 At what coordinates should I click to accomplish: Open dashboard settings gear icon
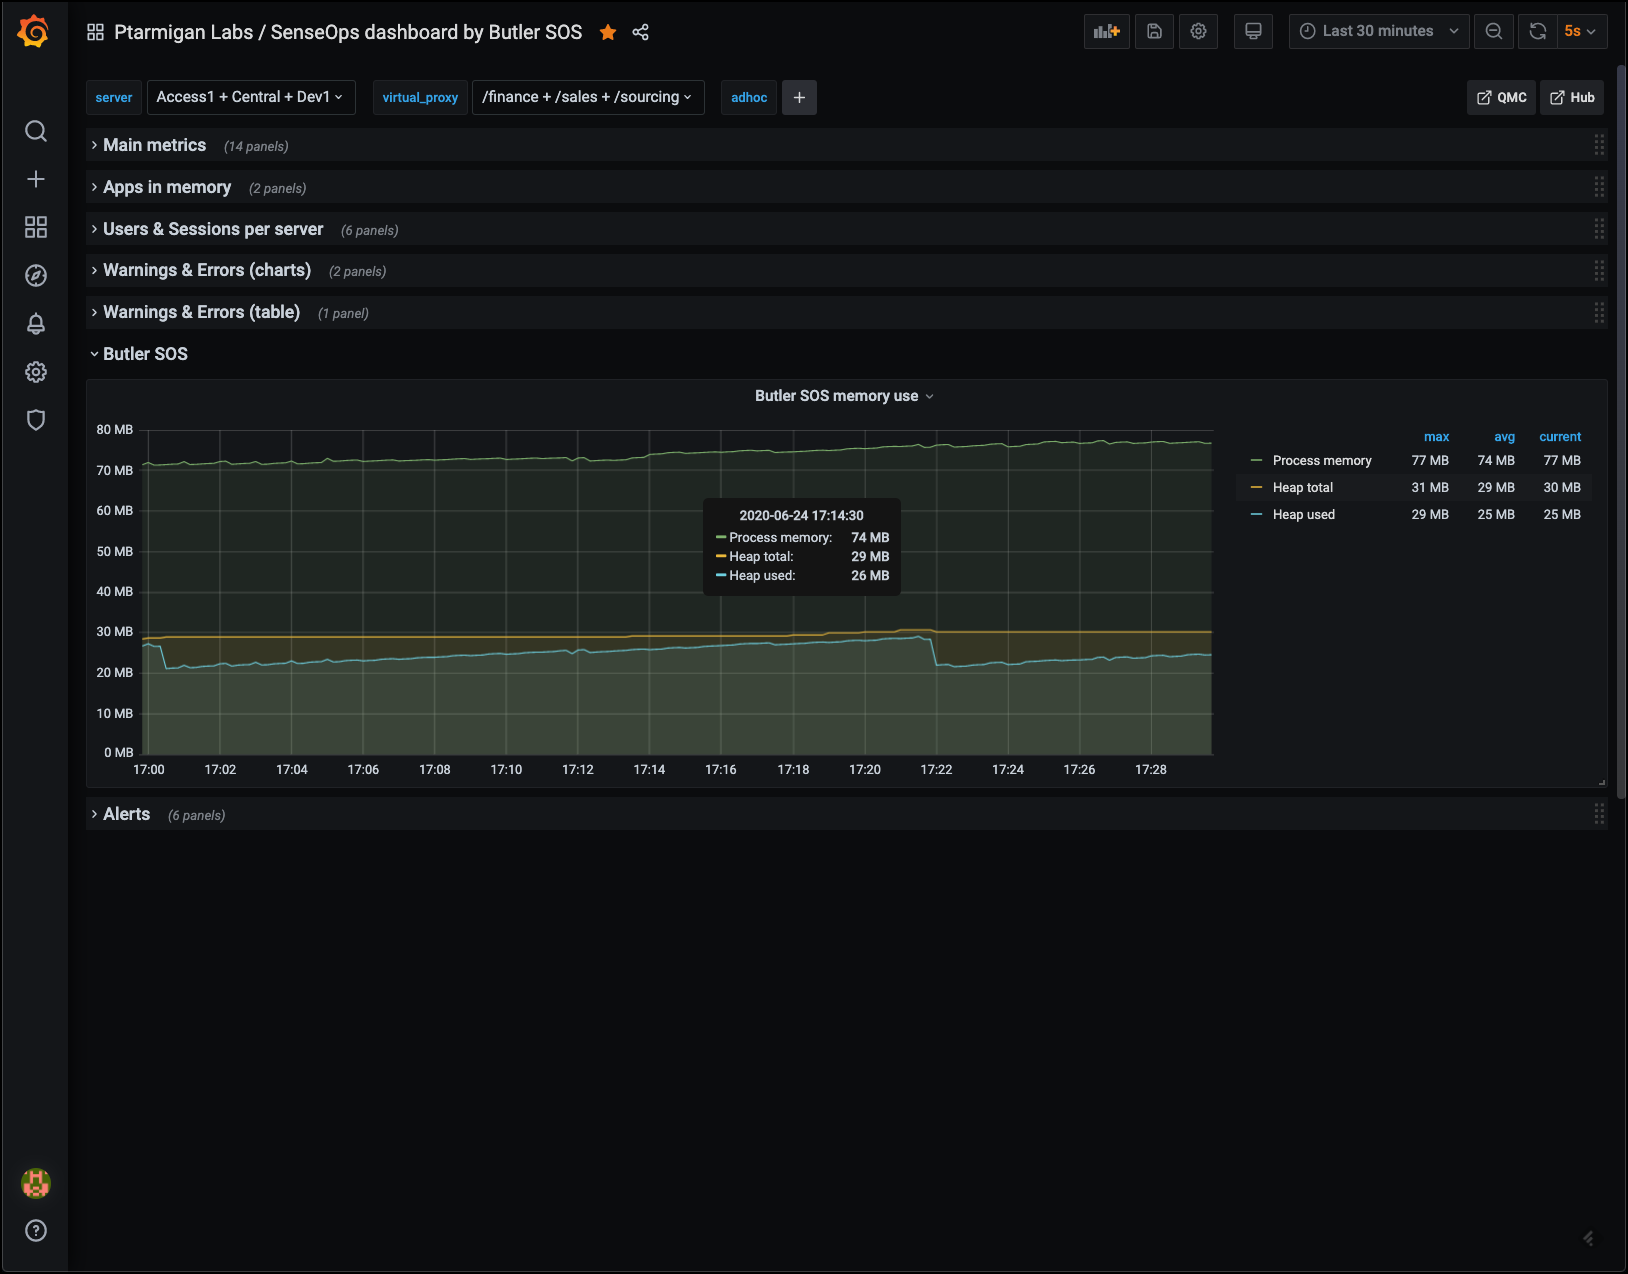(1198, 31)
